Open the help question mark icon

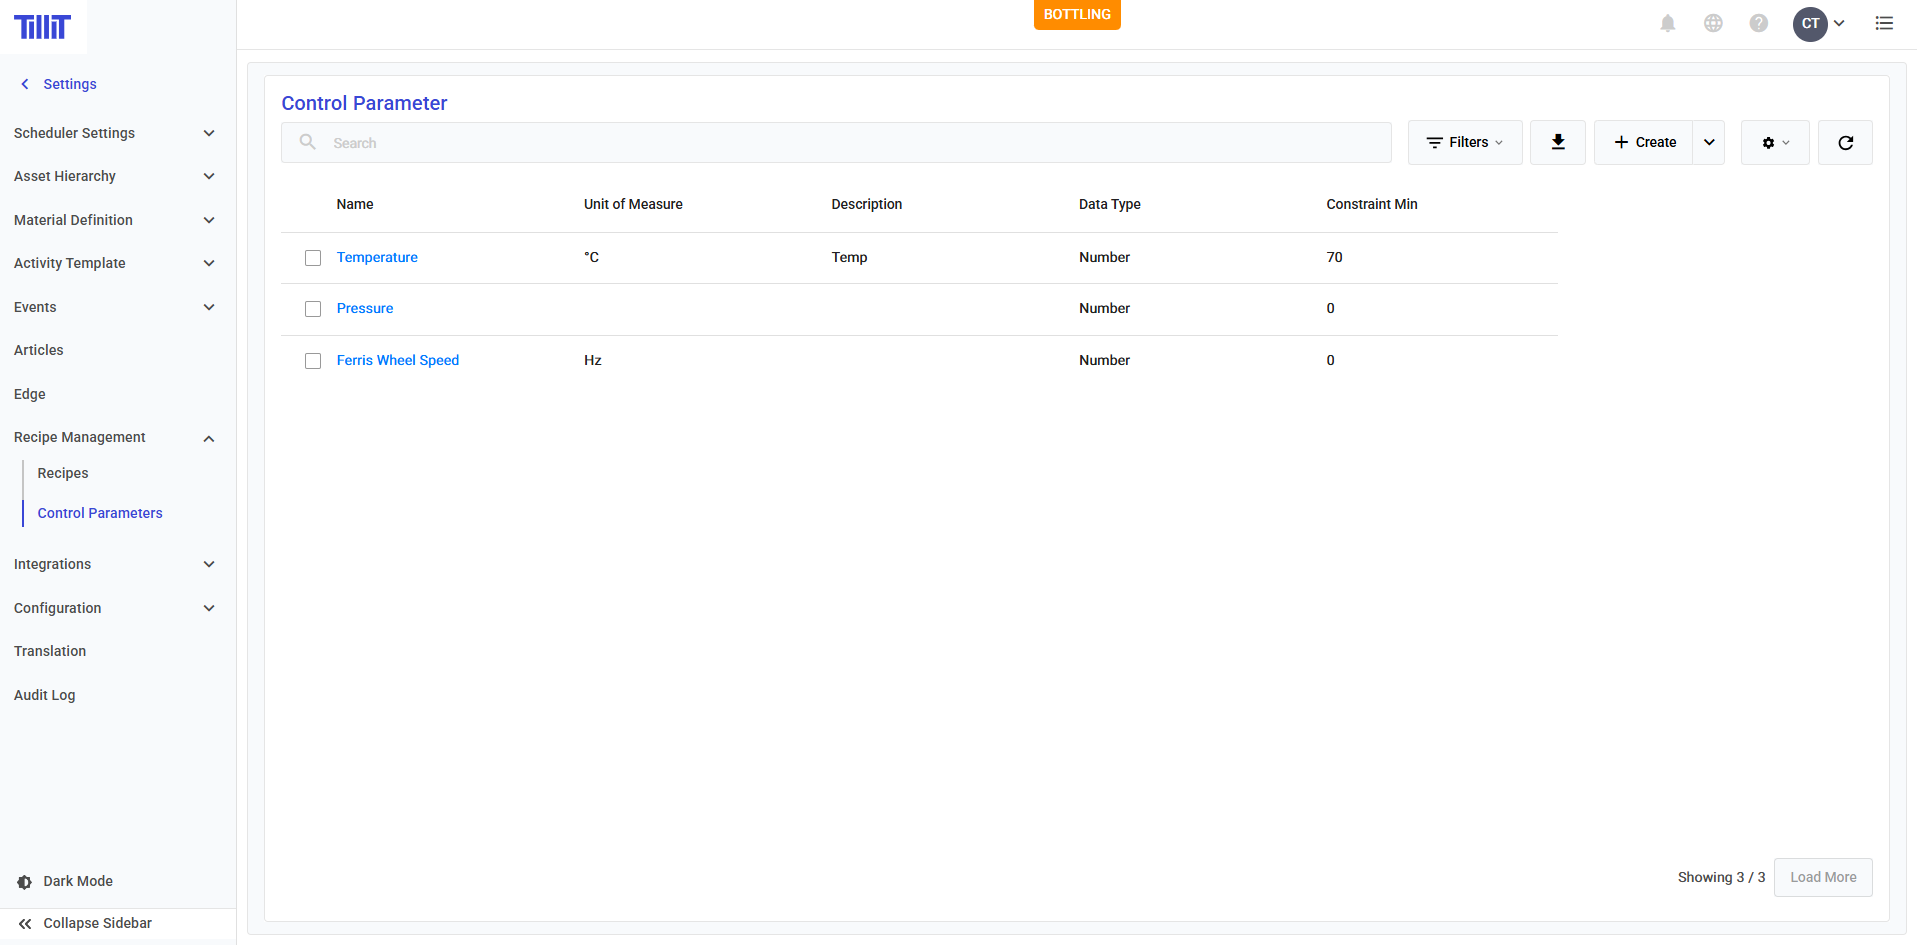click(x=1758, y=23)
